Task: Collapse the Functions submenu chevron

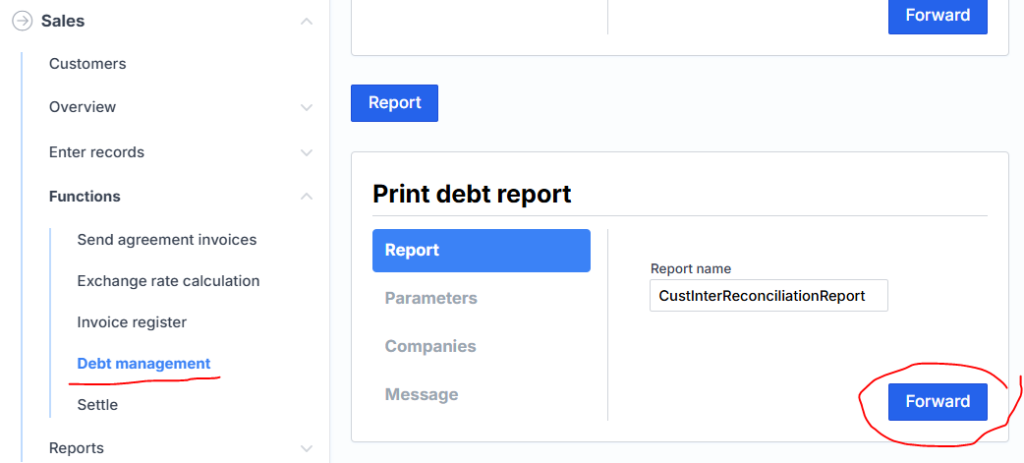Action: click(x=307, y=197)
